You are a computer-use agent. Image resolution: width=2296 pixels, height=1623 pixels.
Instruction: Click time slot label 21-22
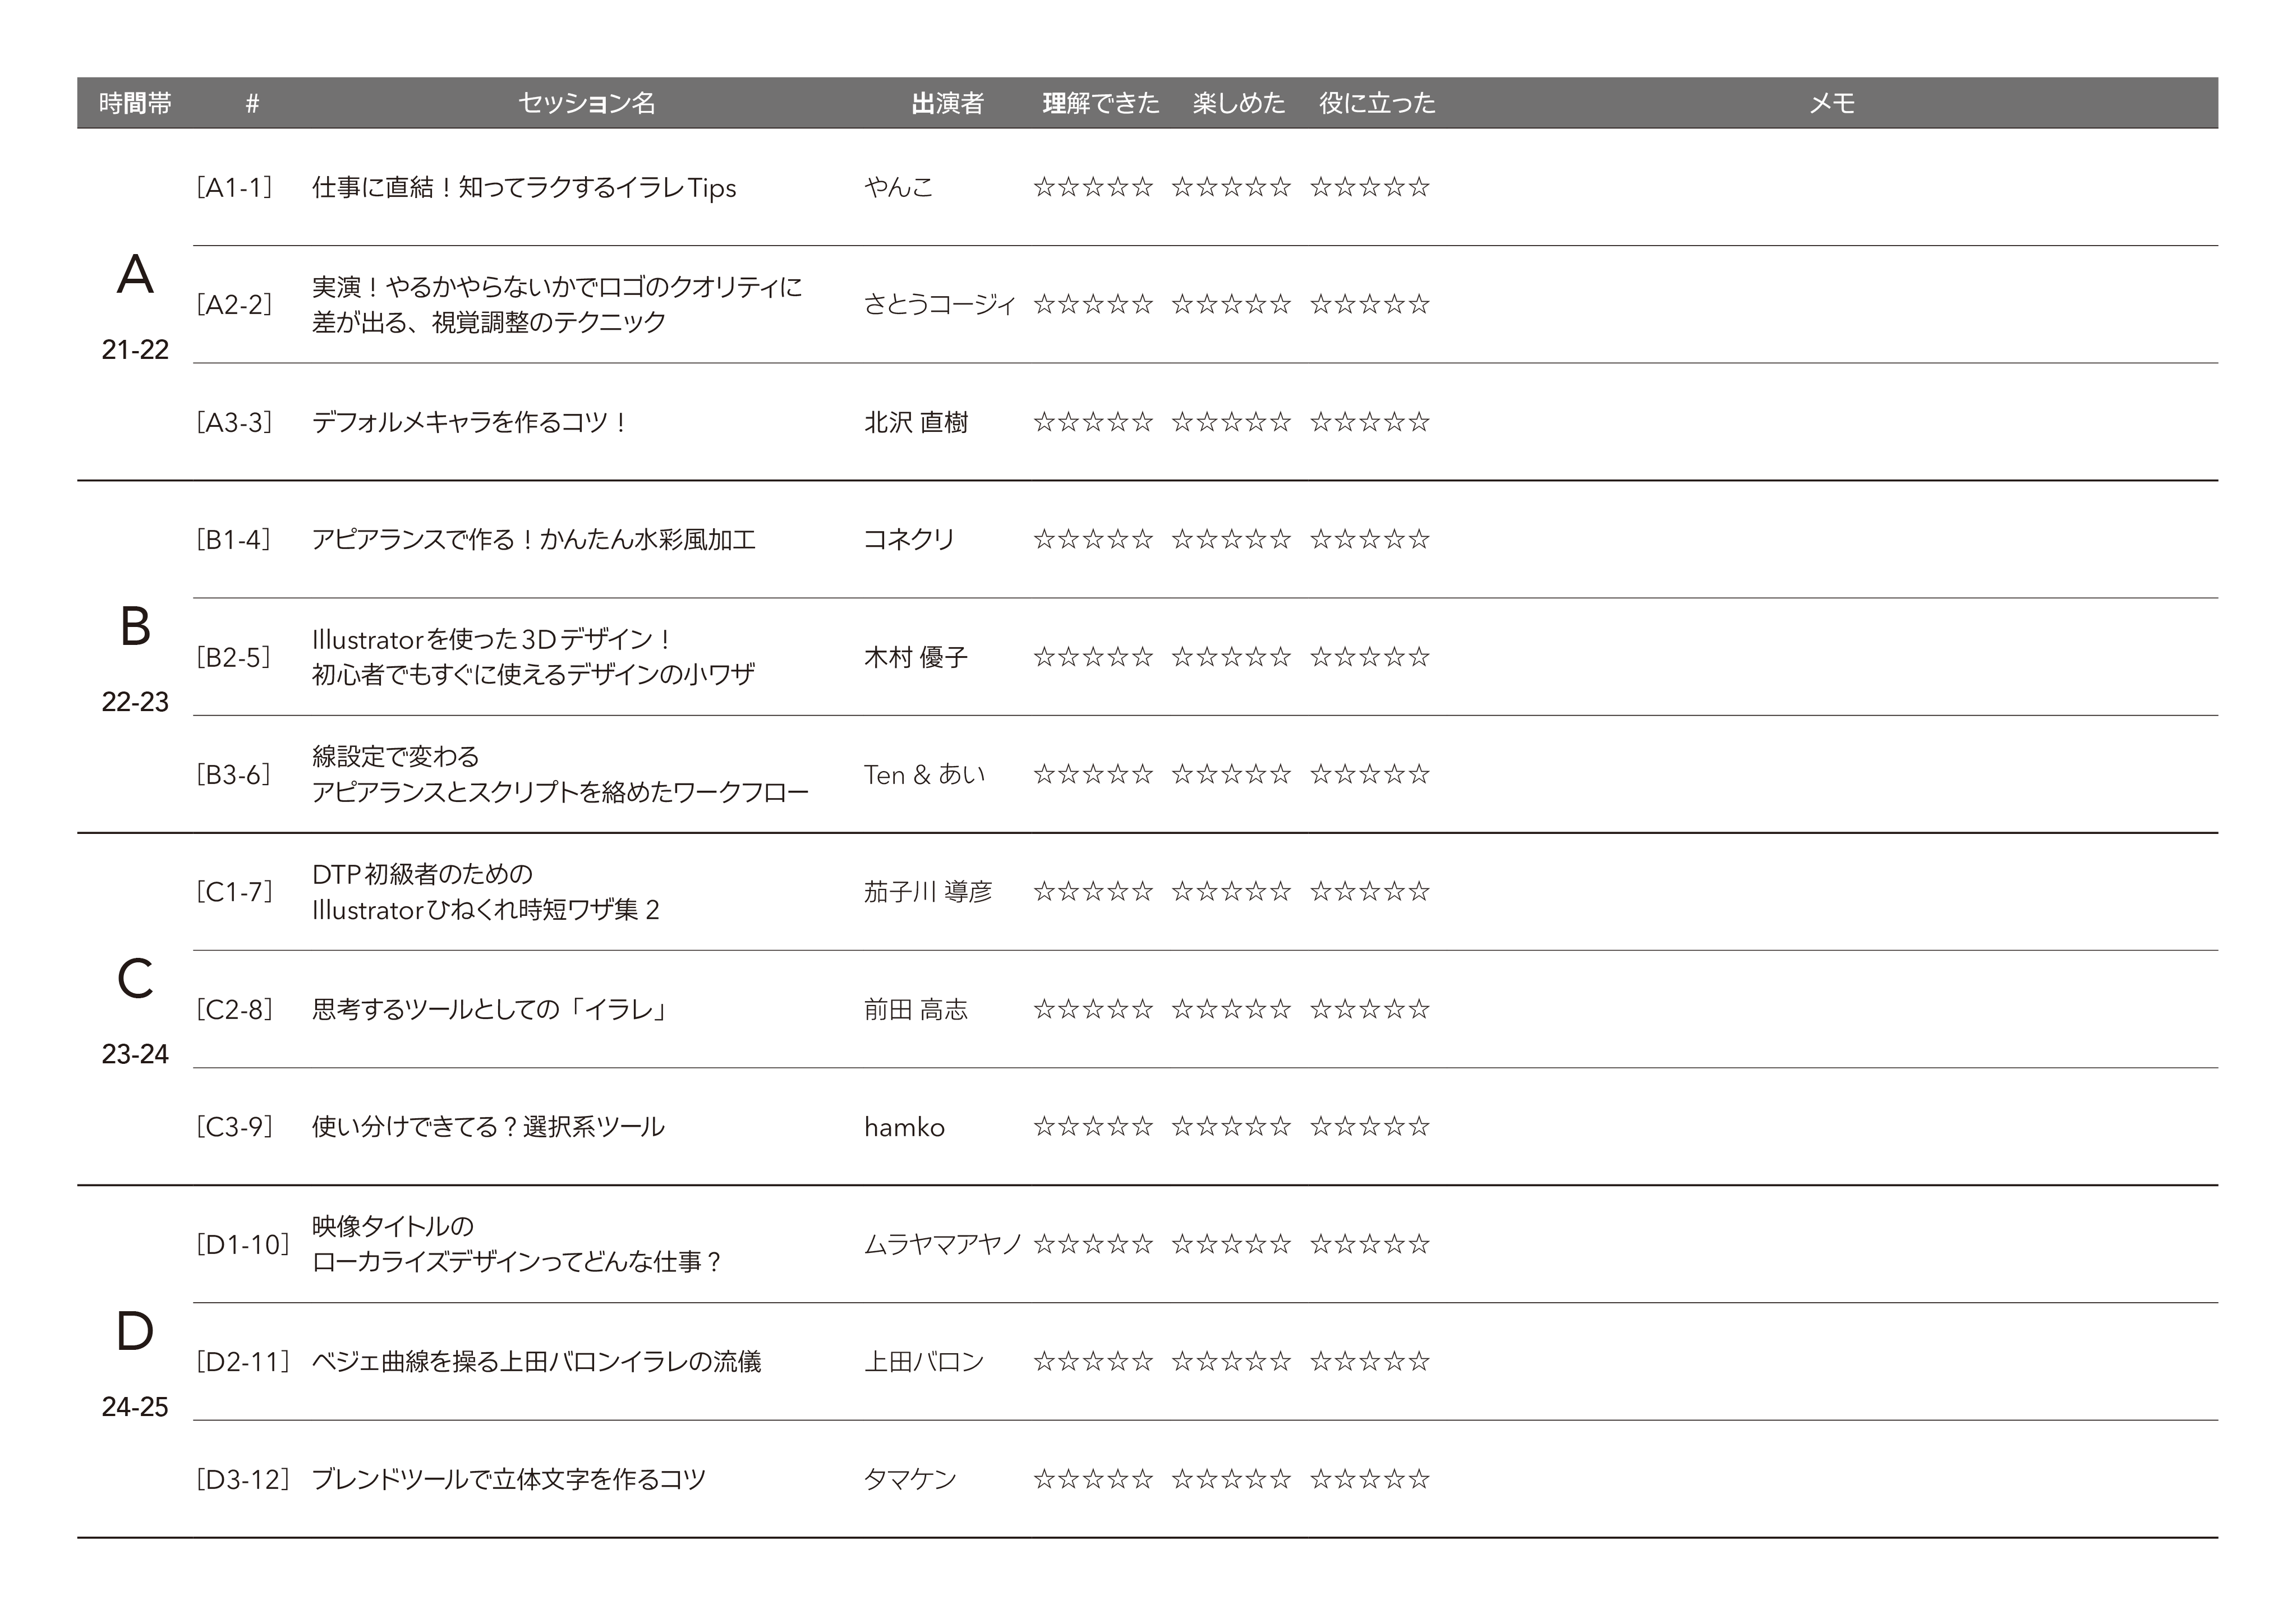point(135,350)
